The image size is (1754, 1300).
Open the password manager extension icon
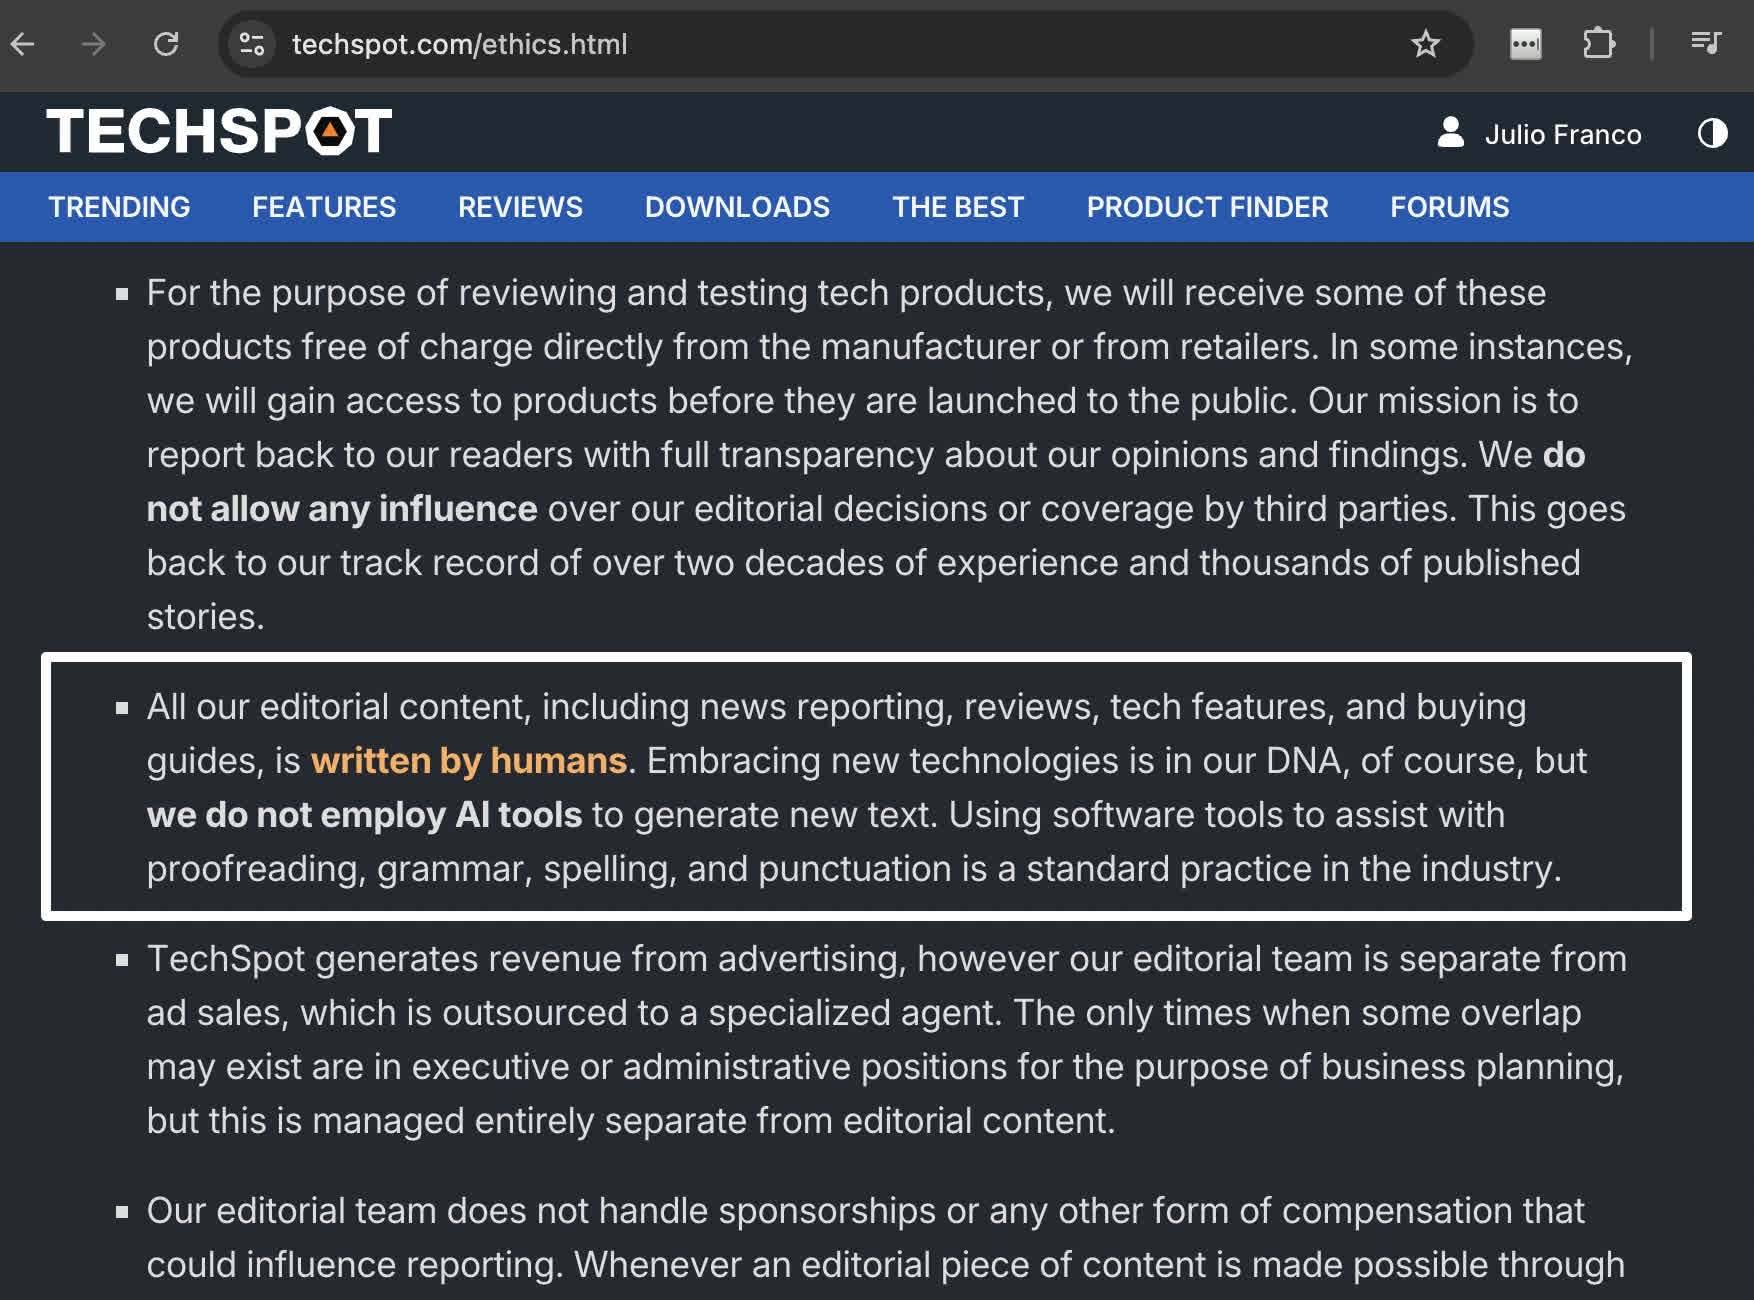pyautogui.click(x=1525, y=44)
